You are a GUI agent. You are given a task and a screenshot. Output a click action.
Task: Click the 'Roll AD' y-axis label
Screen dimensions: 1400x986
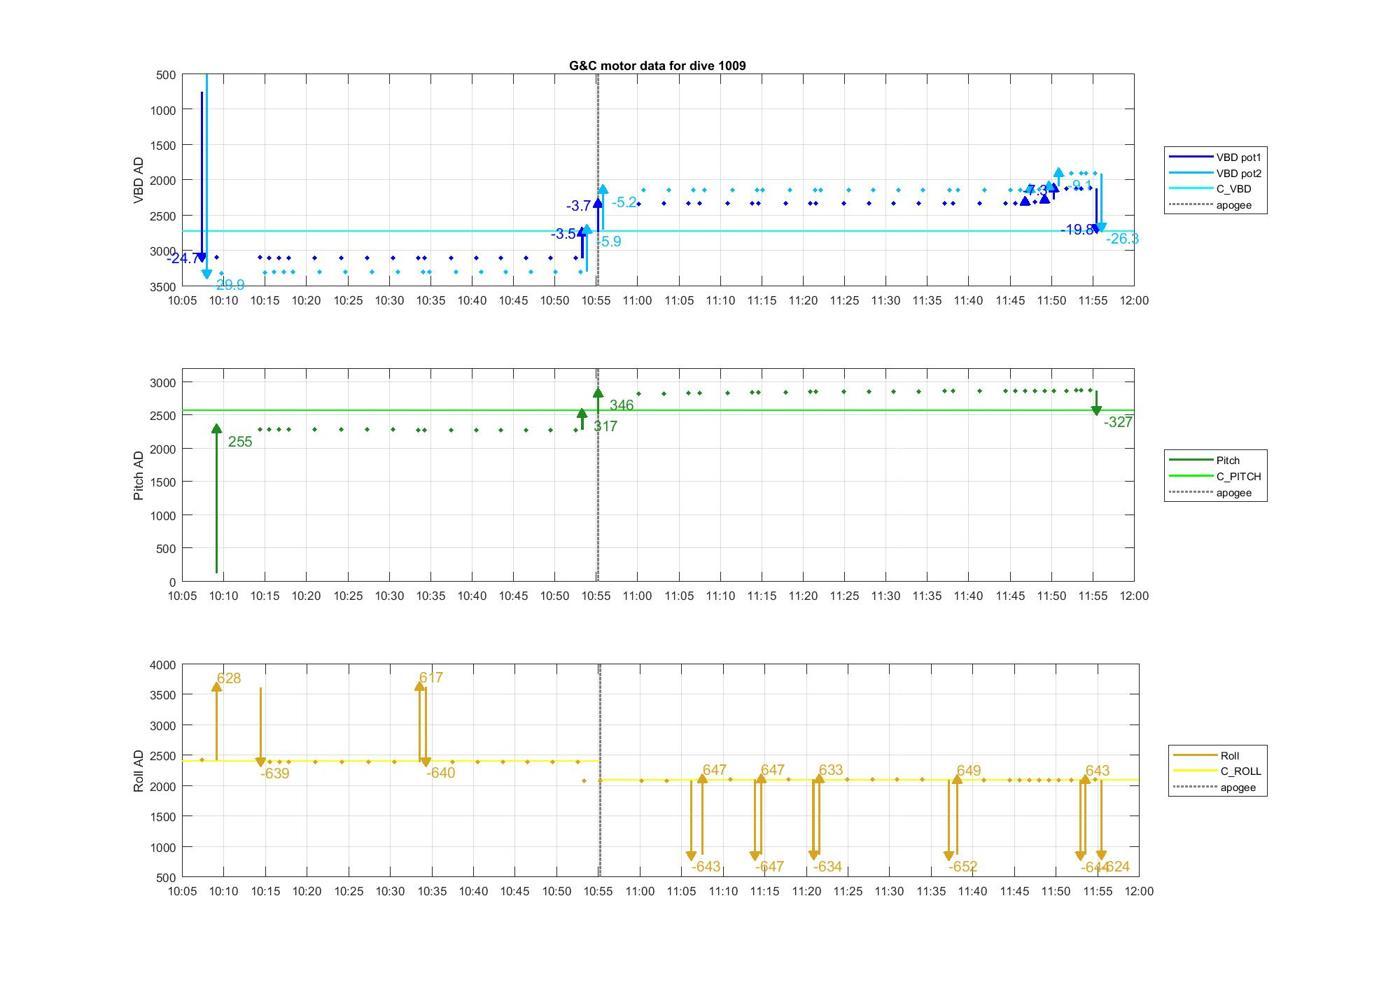coord(138,771)
